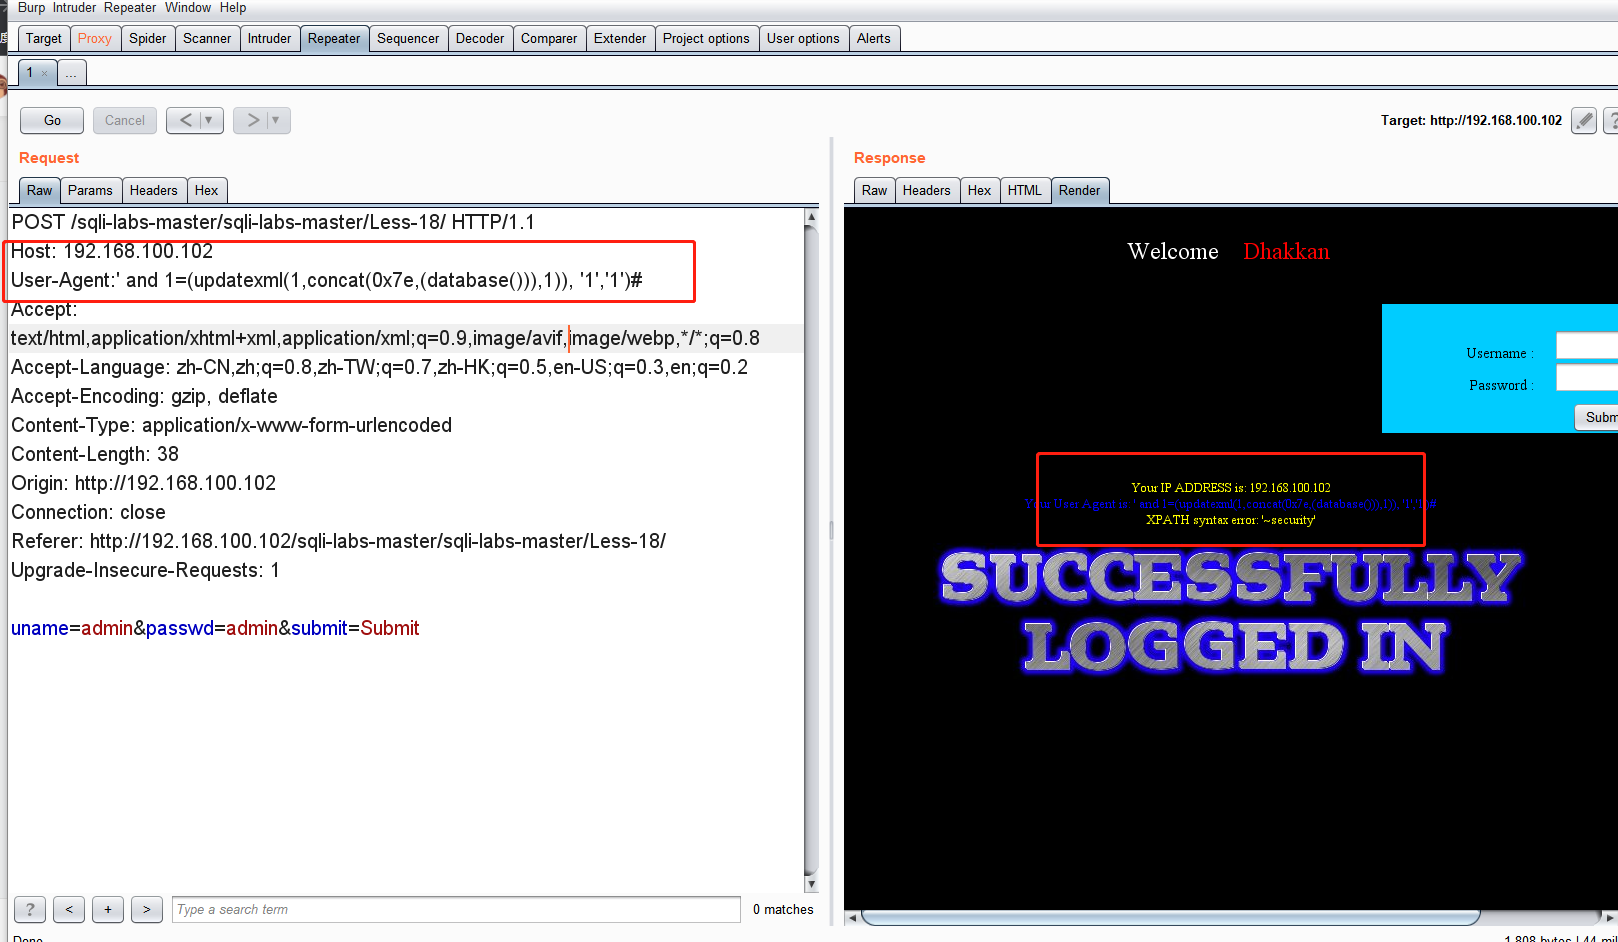Click the uname=admin POST body line
The height and width of the screenshot is (942, 1618).
point(215,628)
